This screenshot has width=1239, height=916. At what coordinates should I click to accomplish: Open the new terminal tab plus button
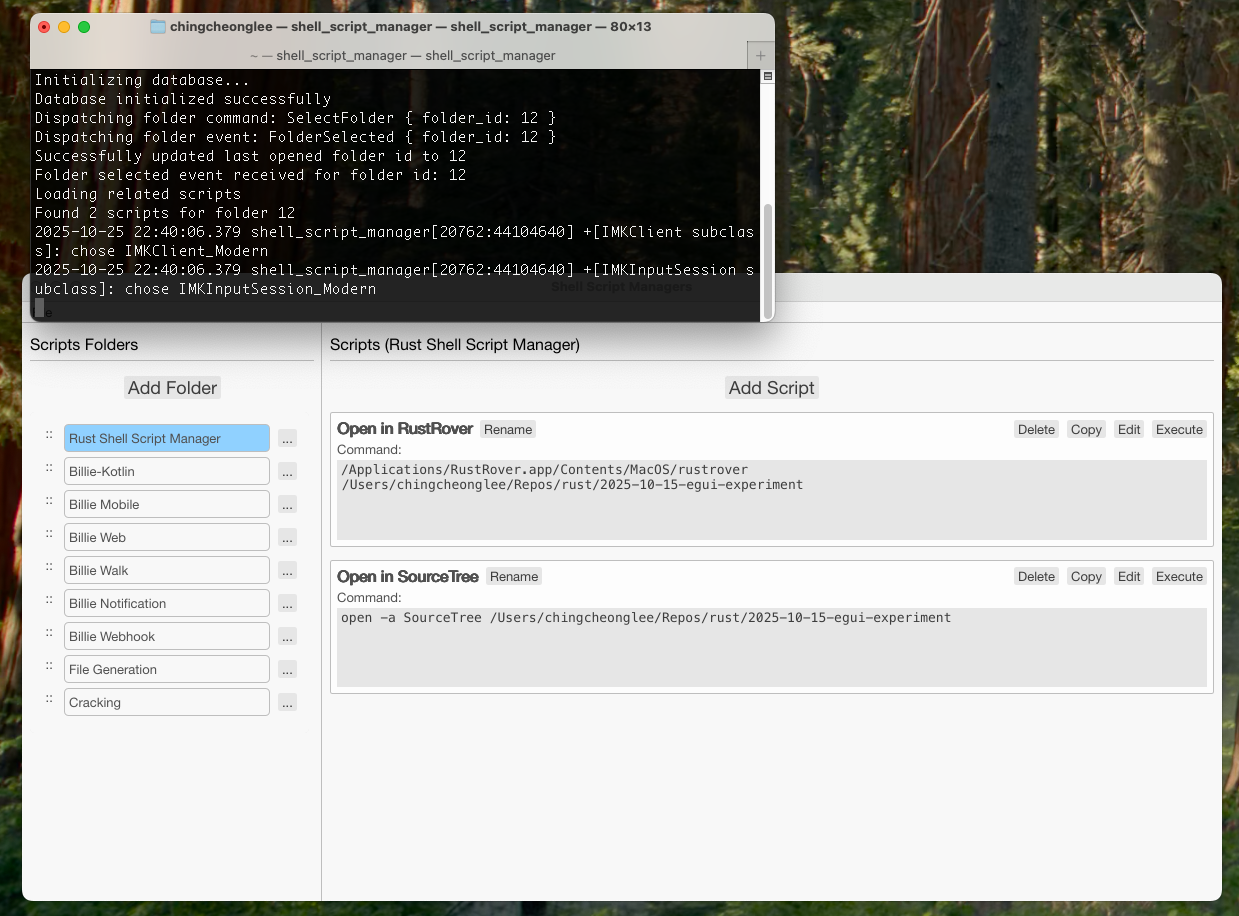760,56
